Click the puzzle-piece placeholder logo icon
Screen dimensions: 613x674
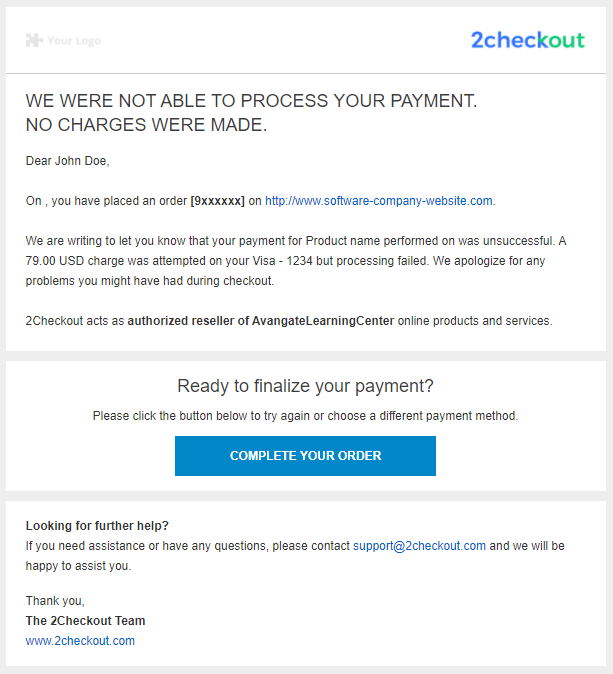(x=34, y=40)
